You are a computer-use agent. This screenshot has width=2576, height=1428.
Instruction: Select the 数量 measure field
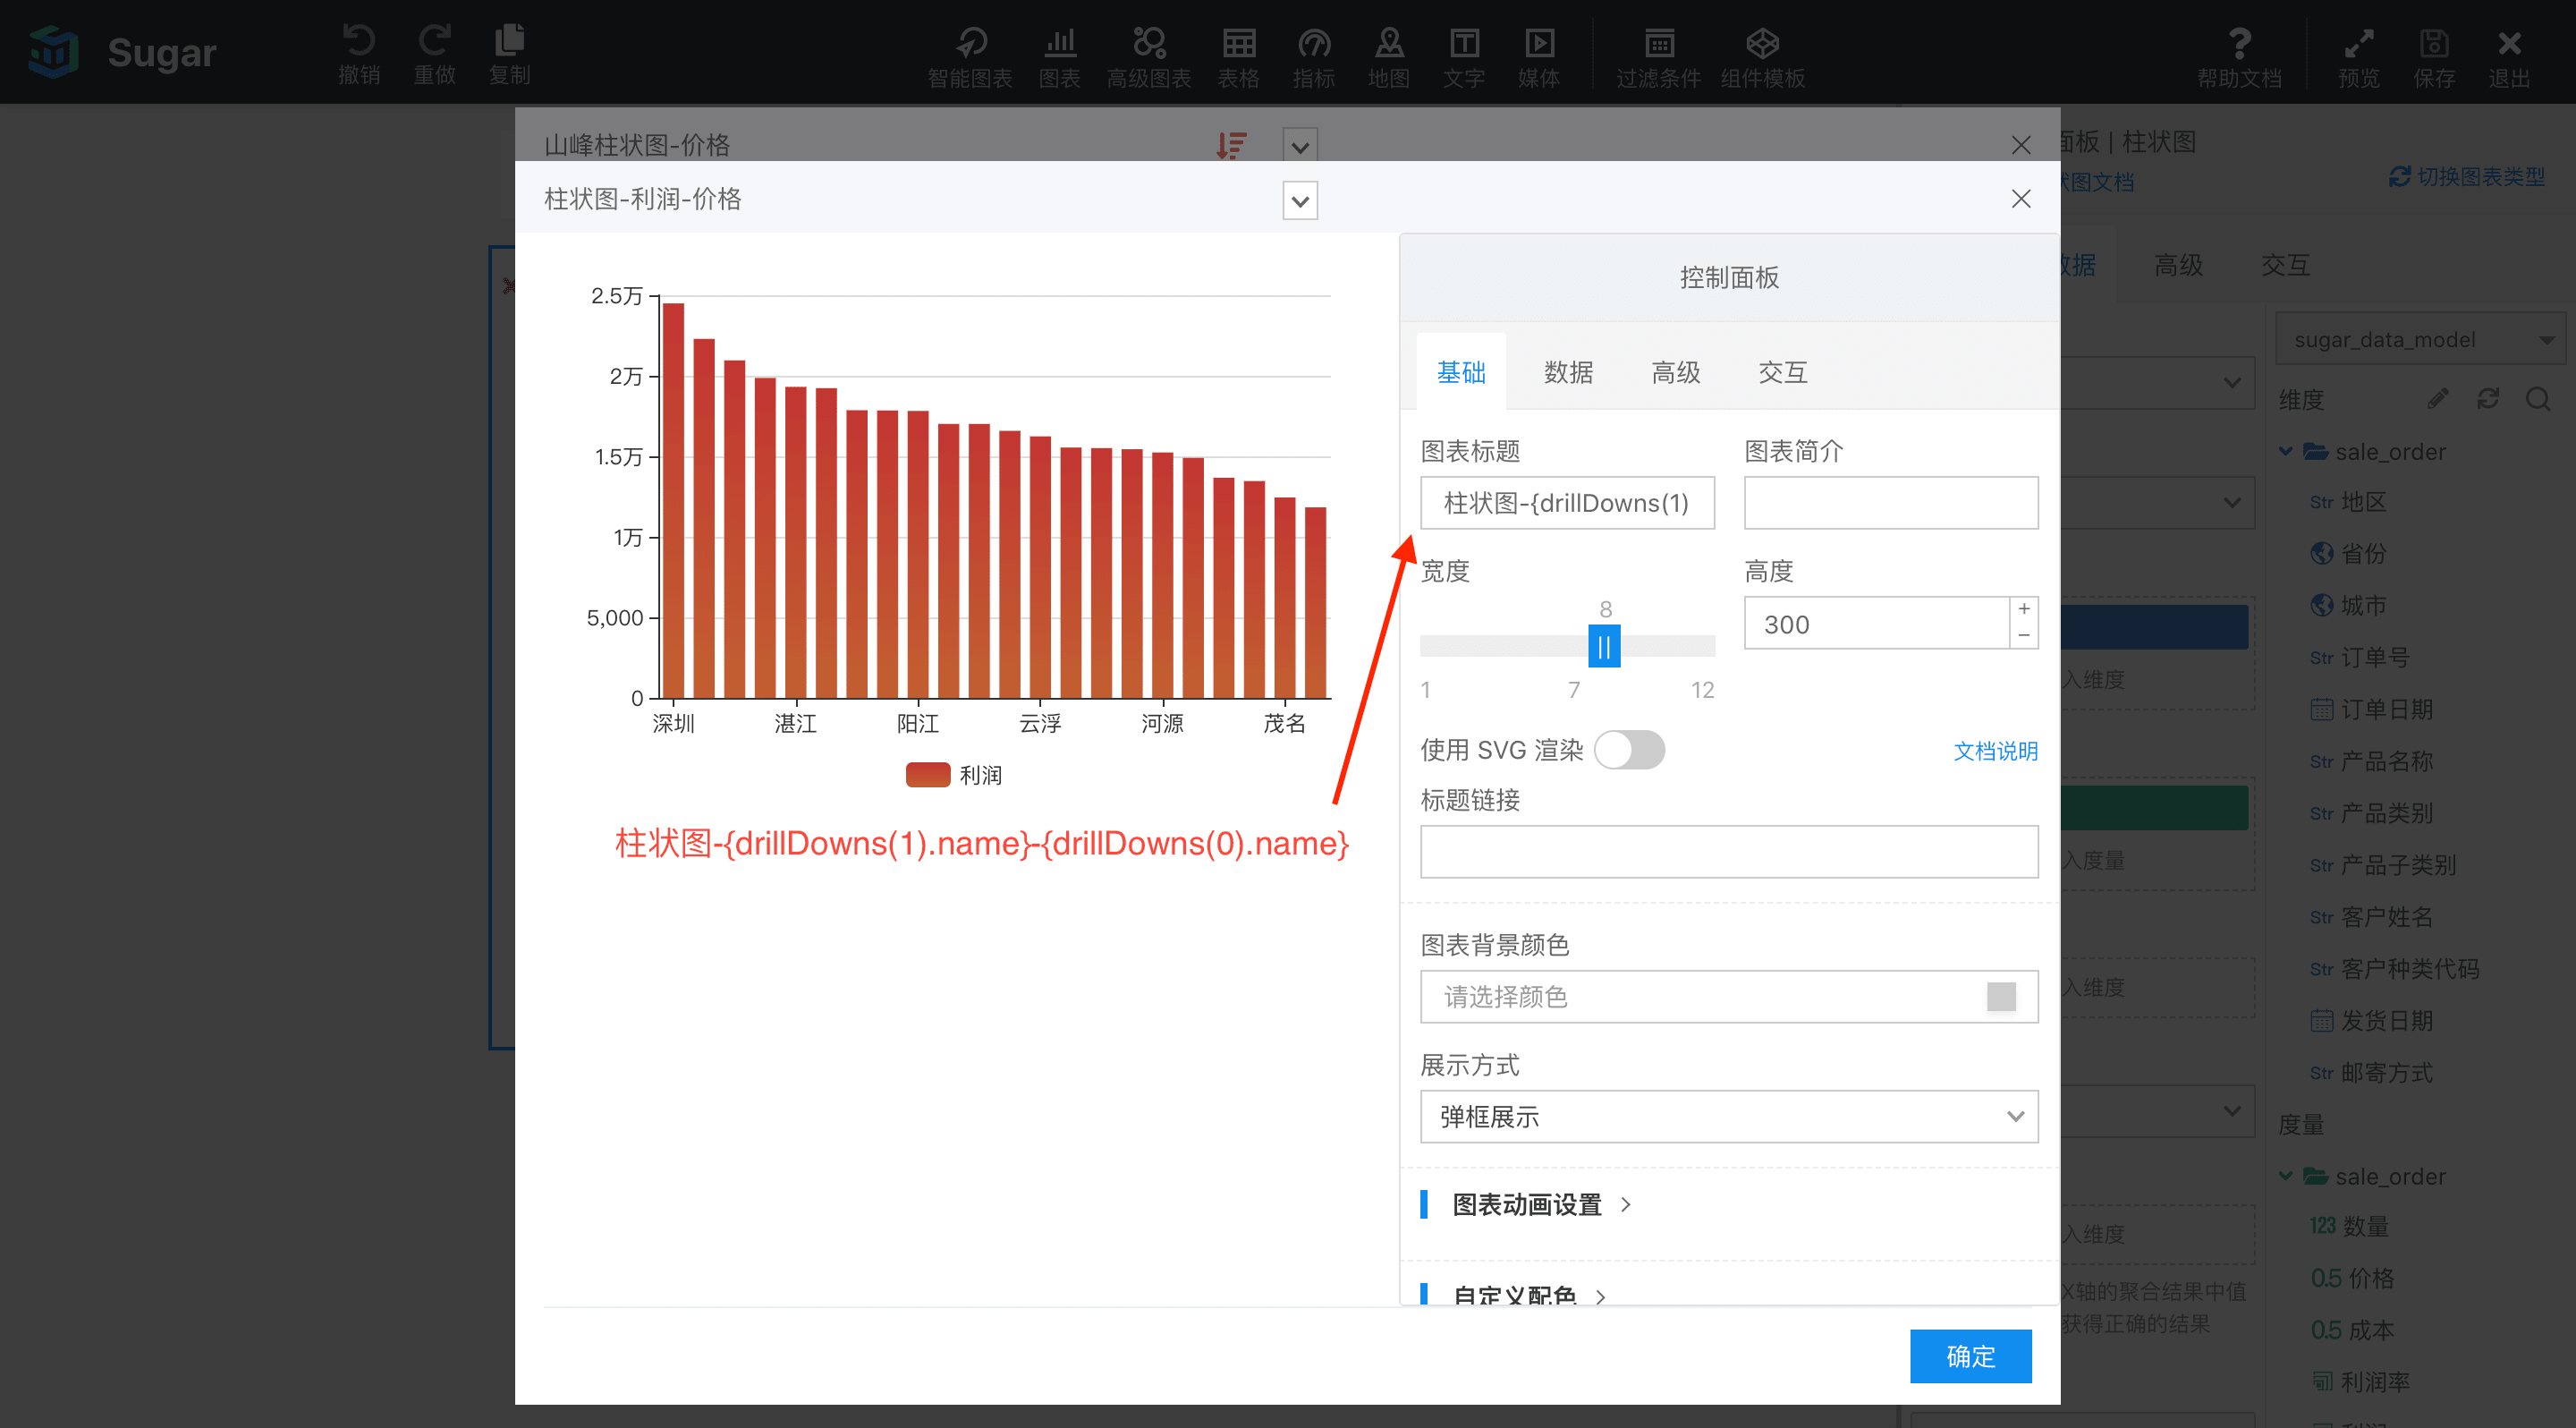(x=2350, y=1226)
